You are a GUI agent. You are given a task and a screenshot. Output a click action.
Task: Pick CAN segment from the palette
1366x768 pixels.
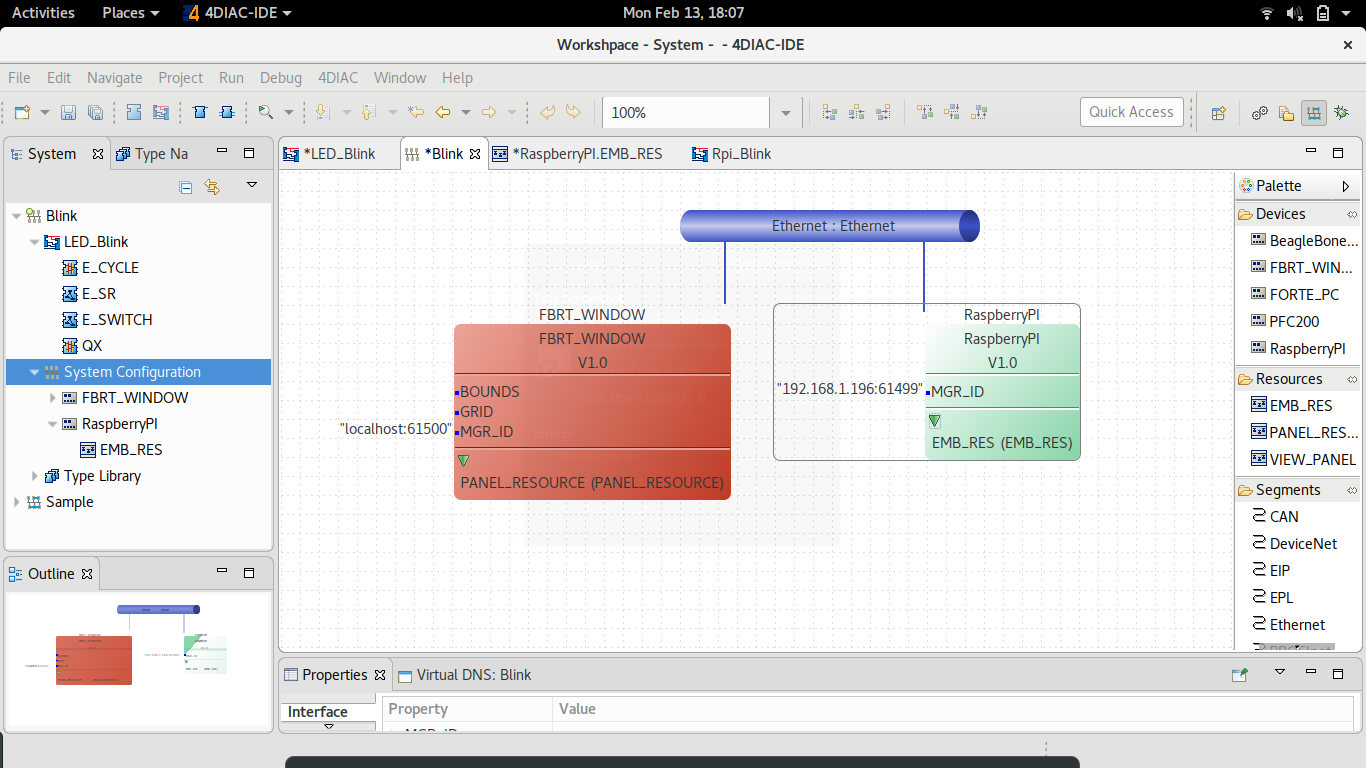click(x=1275, y=517)
